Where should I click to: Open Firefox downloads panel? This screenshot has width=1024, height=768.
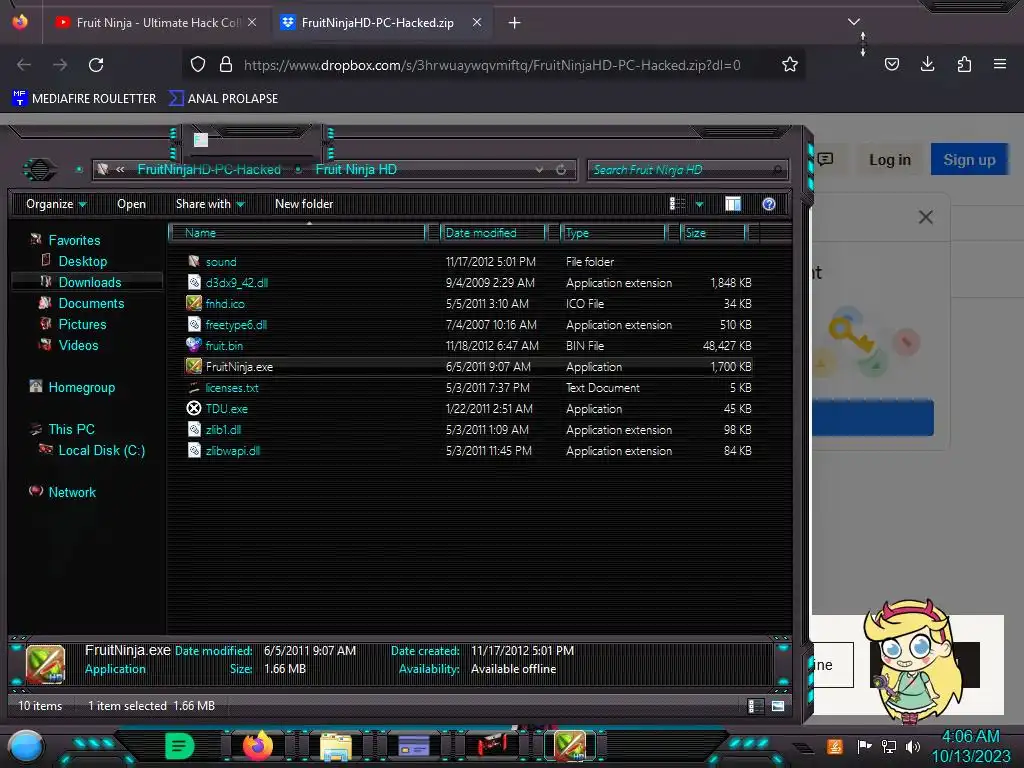[x=927, y=64]
